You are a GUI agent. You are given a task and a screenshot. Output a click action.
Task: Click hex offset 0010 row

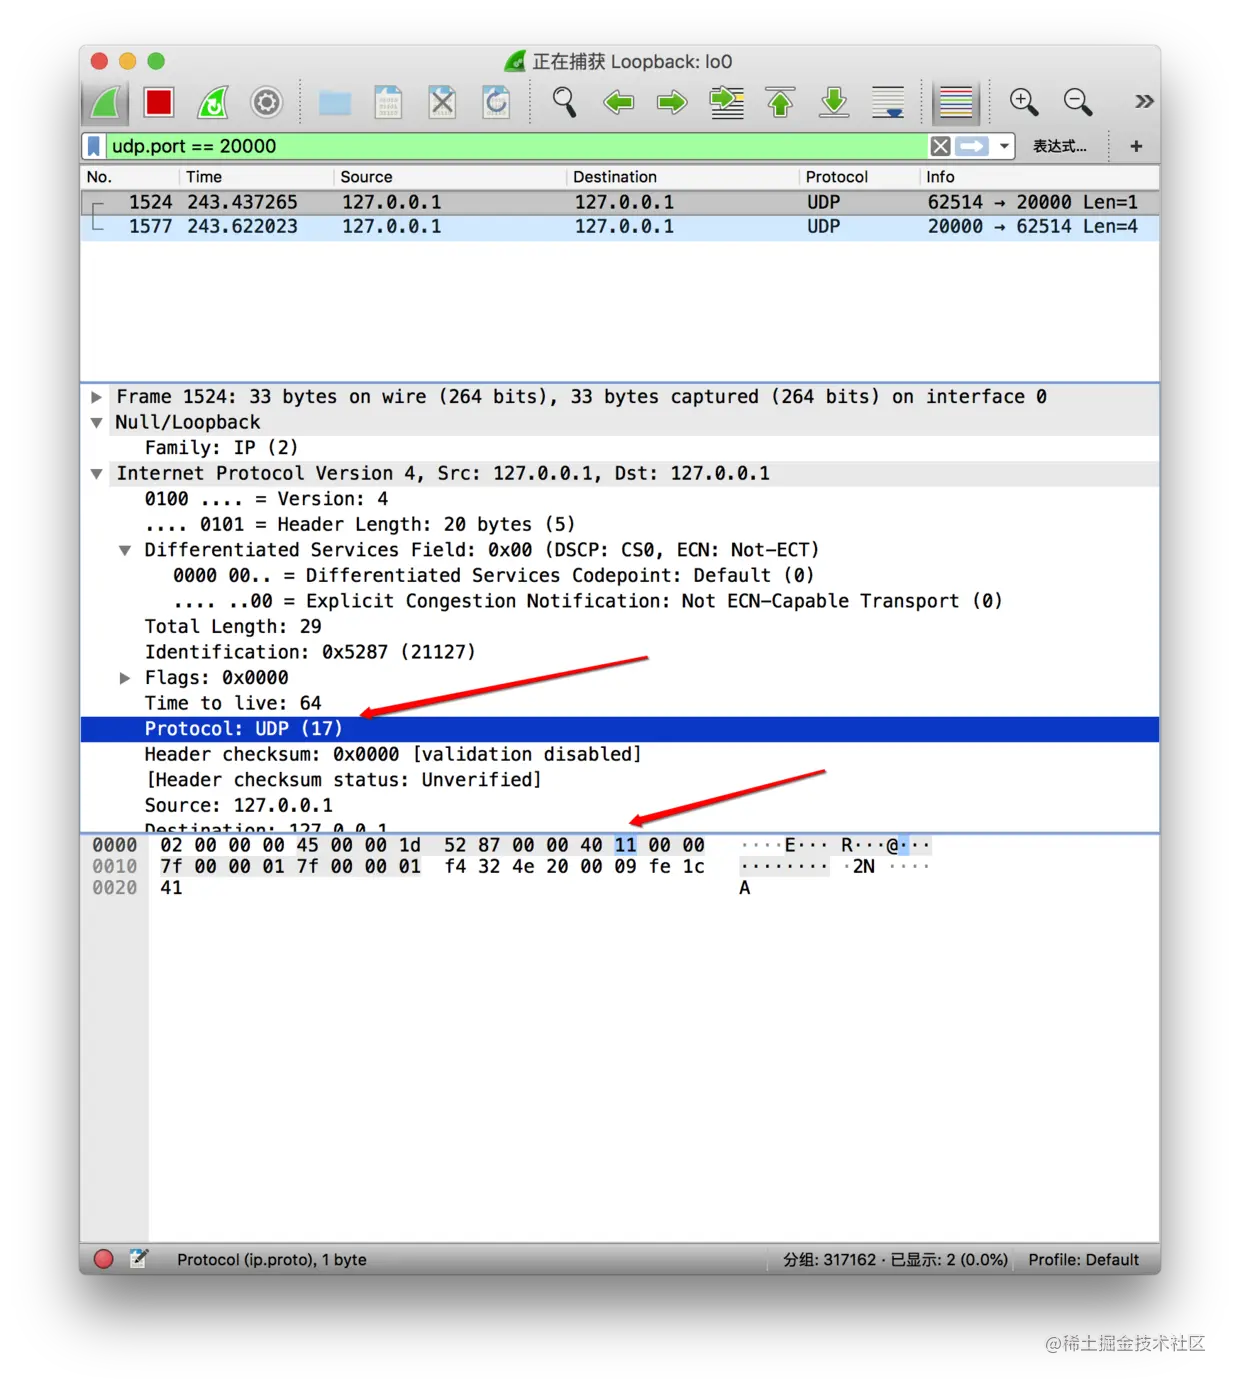click(115, 867)
